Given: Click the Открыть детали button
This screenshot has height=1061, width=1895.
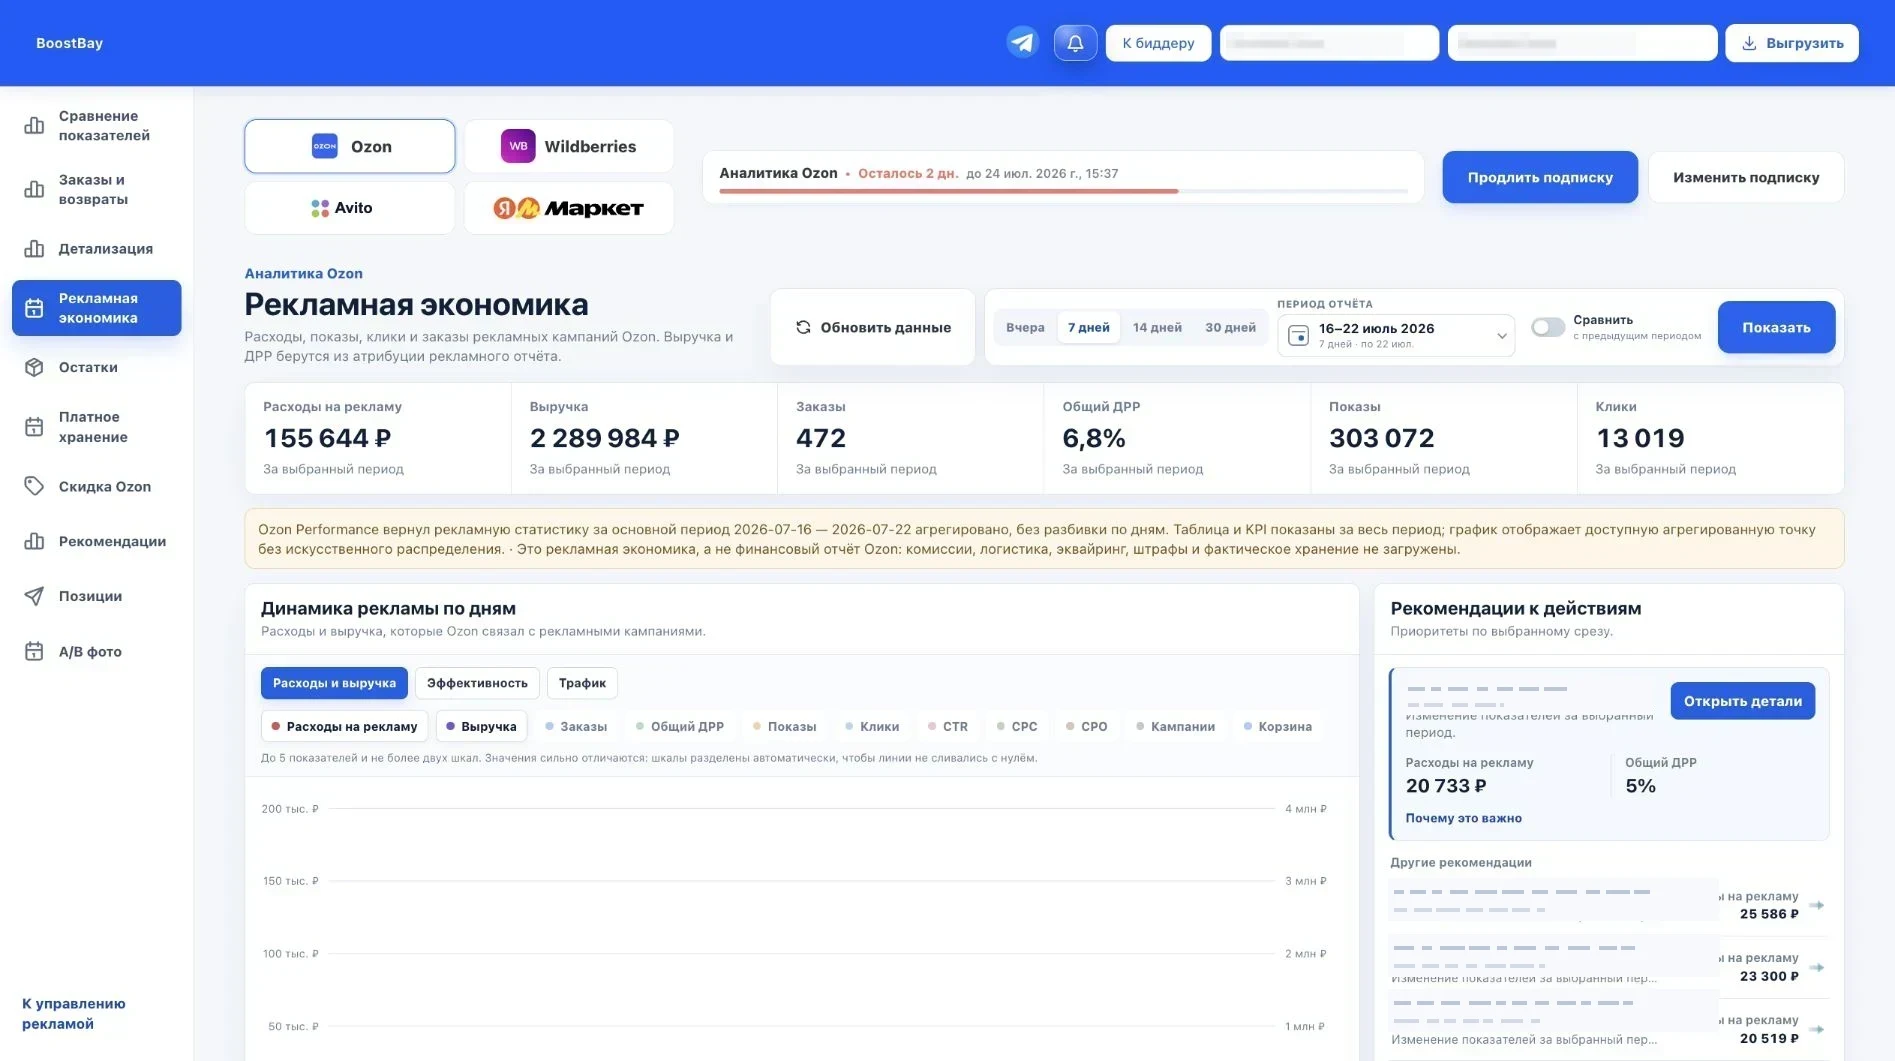Looking at the screenshot, I should [1742, 701].
